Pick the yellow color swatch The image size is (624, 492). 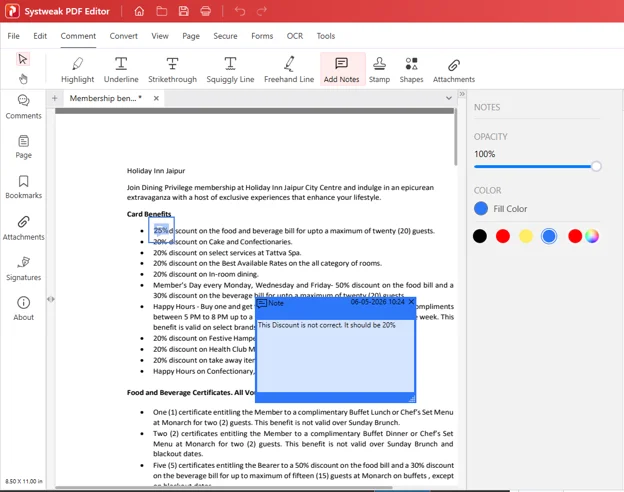[x=526, y=236]
